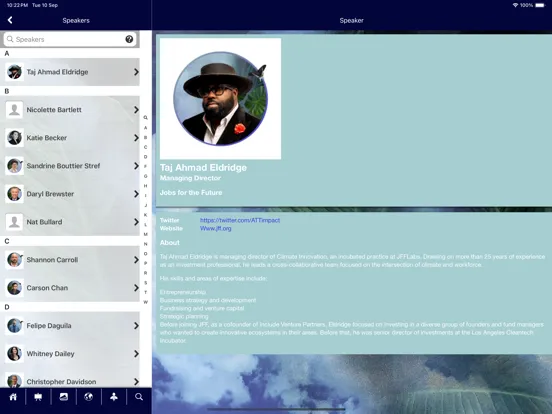Image resolution: width=552 pixels, height=414 pixels.
Task: Tap the Wi-Fi indicator in status bar
Action: (515, 5)
